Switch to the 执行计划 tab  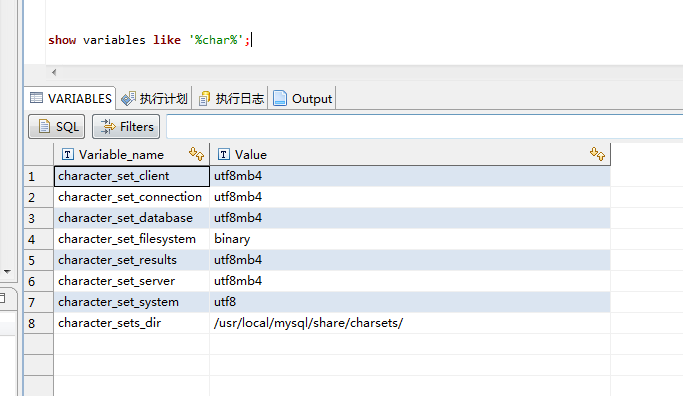pyautogui.click(x=154, y=99)
